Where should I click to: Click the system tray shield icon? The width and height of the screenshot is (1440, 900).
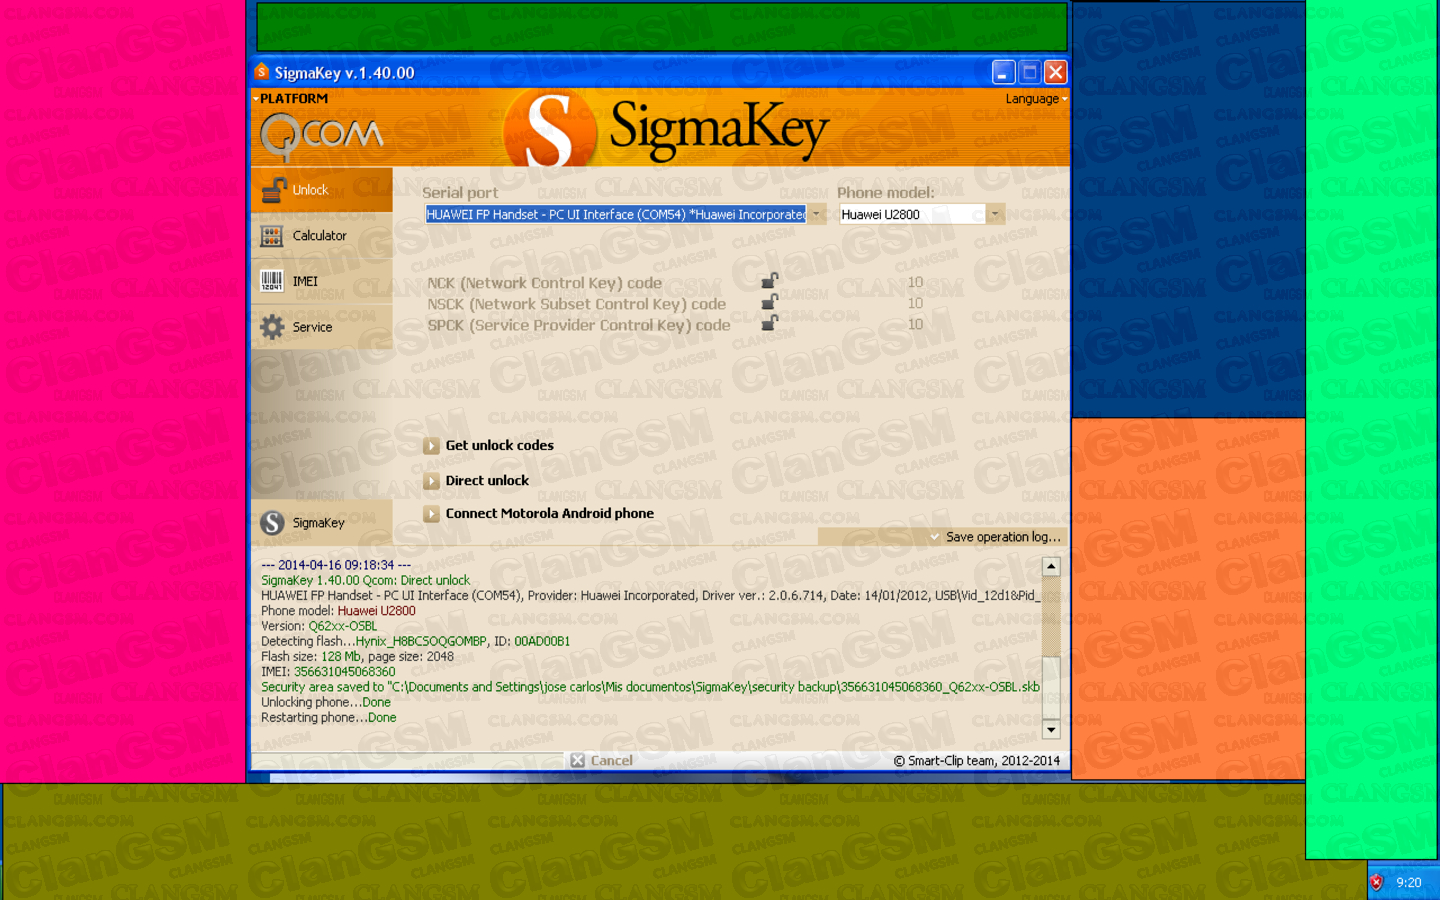1377,882
